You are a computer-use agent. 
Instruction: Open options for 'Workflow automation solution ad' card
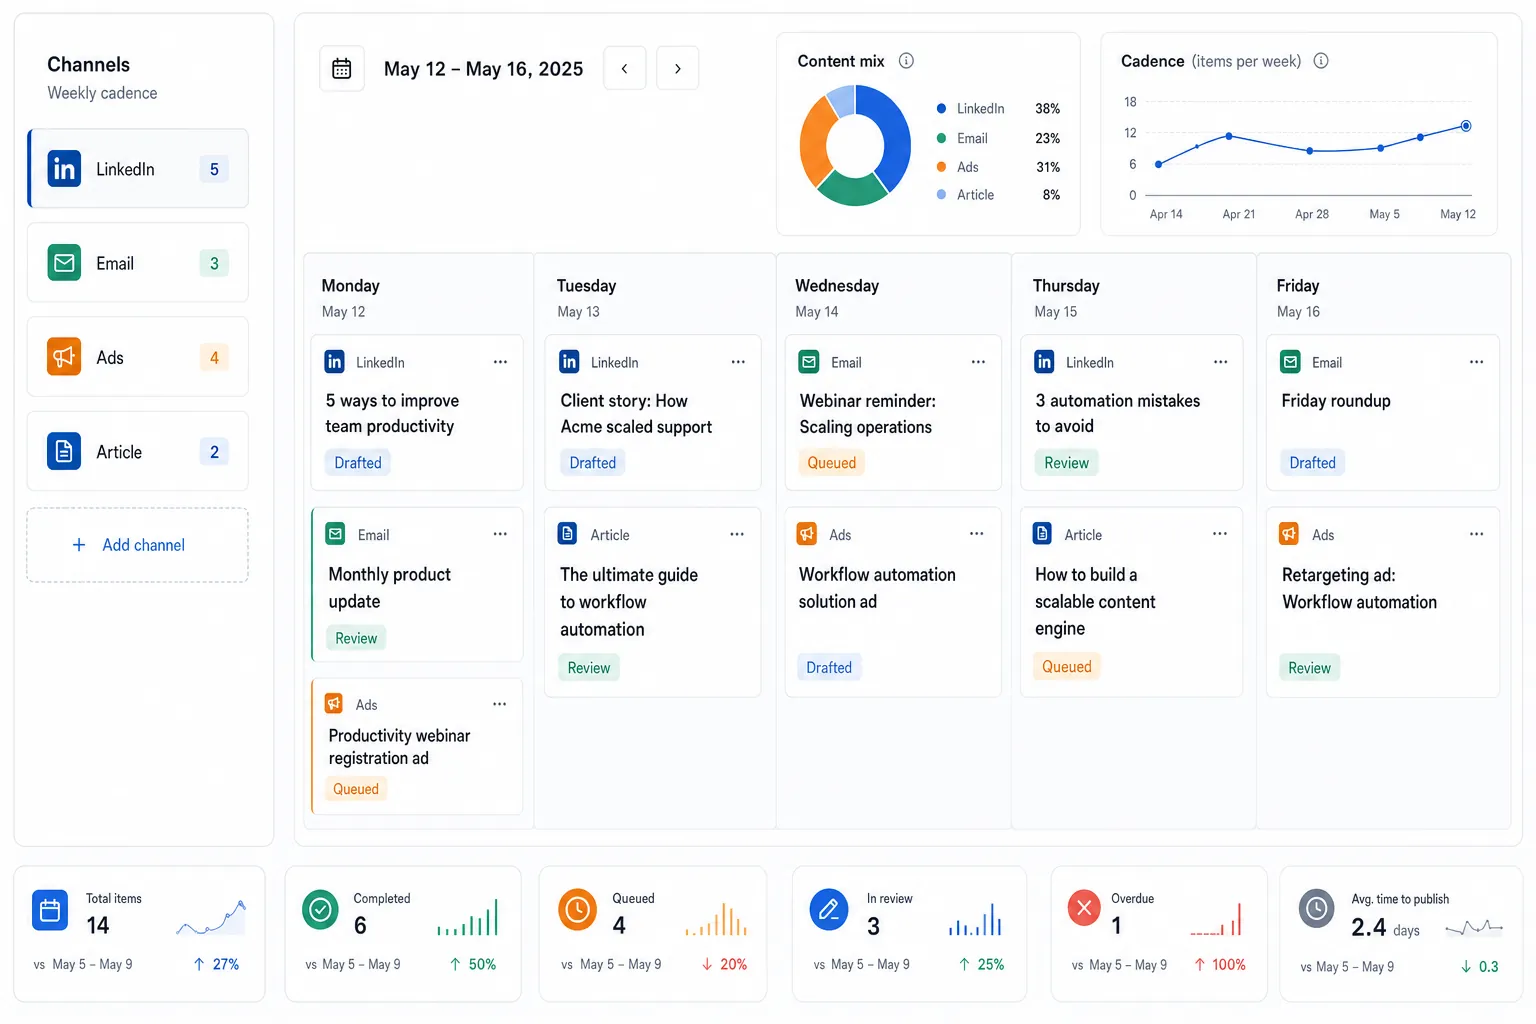pyautogui.click(x=976, y=534)
